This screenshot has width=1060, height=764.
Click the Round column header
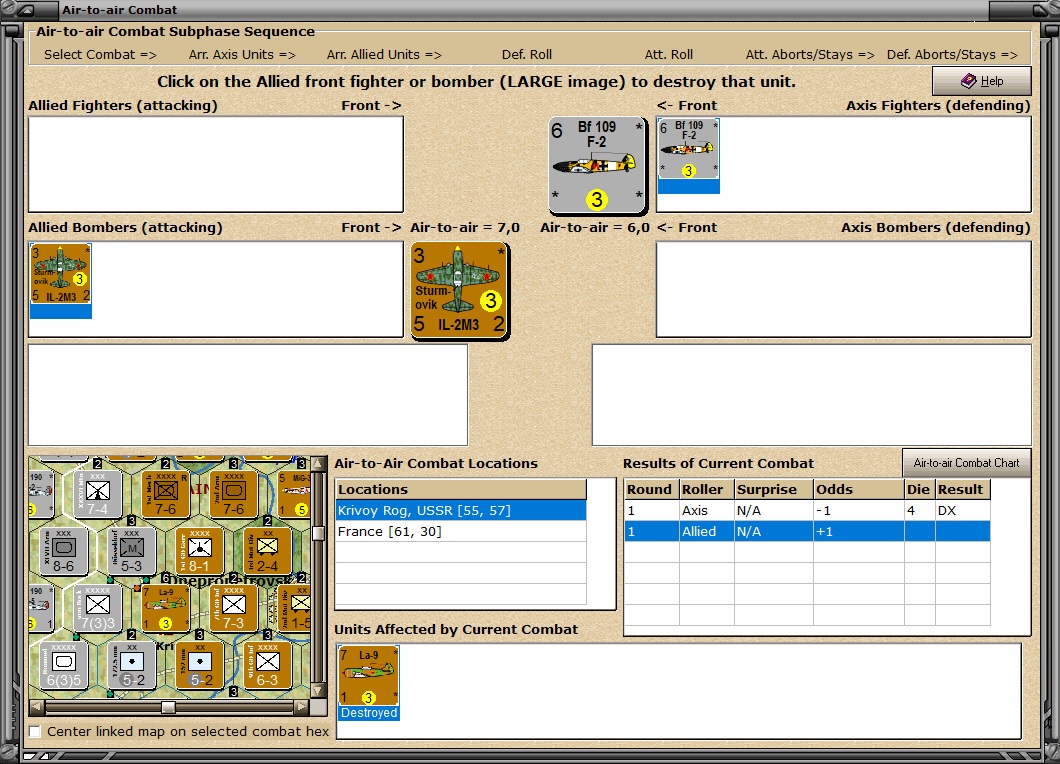point(652,490)
